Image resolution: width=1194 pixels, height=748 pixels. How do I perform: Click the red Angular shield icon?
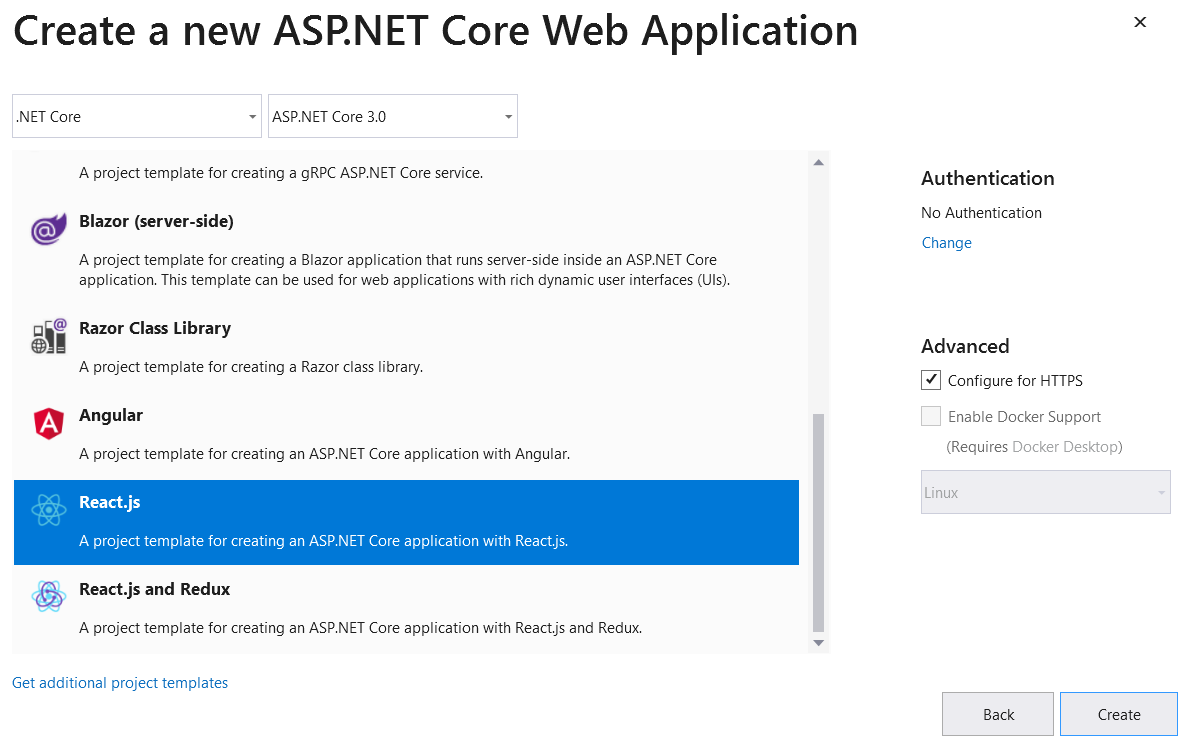tap(48, 424)
